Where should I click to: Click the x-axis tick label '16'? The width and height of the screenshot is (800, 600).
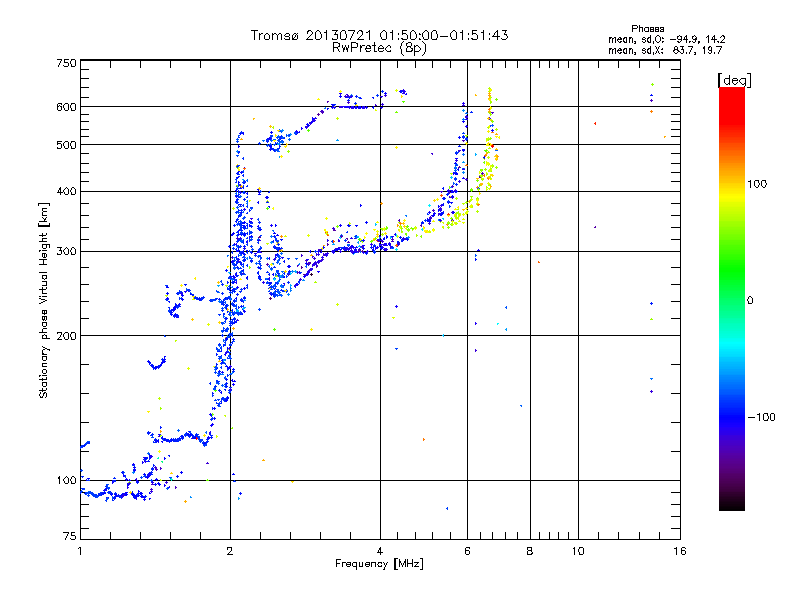[680, 551]
